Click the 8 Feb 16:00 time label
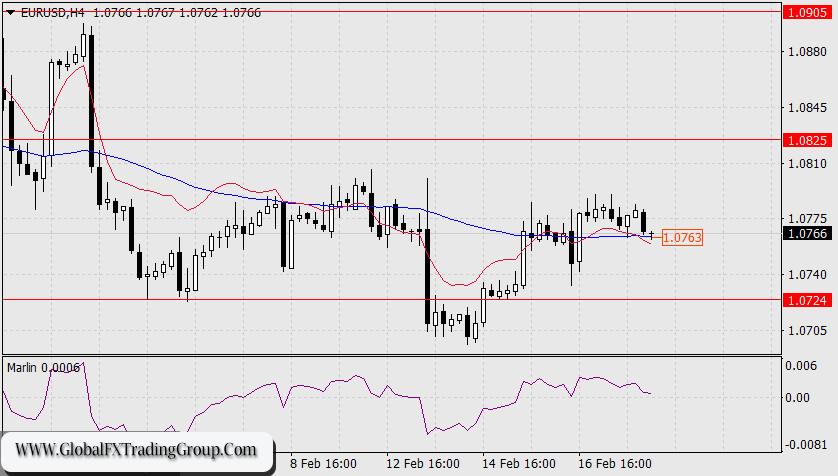 (x=323, y=463)
